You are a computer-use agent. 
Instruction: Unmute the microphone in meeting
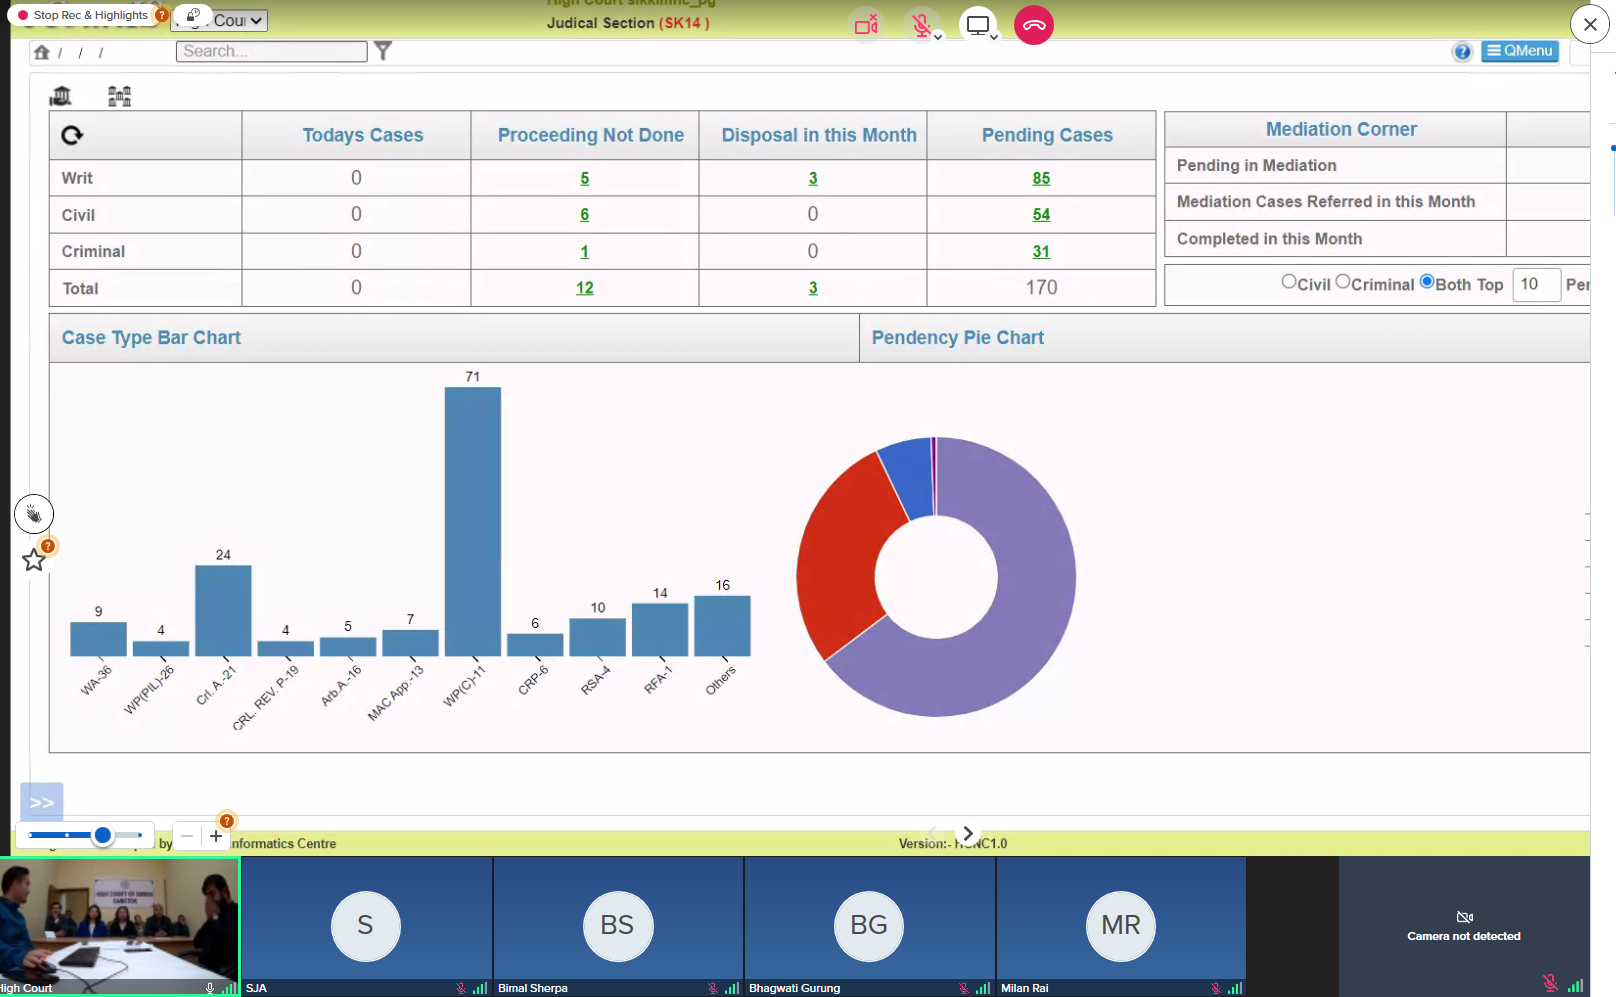pos(921,24)
